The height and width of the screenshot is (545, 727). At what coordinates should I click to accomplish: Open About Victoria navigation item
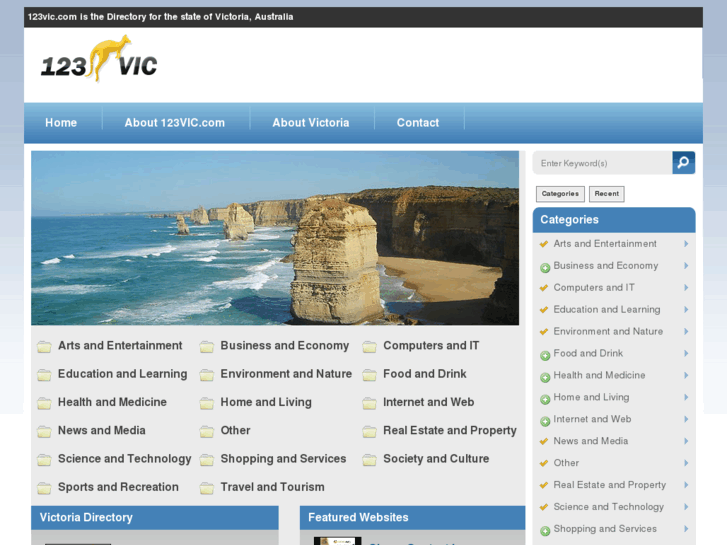click(x=311, y=122)
